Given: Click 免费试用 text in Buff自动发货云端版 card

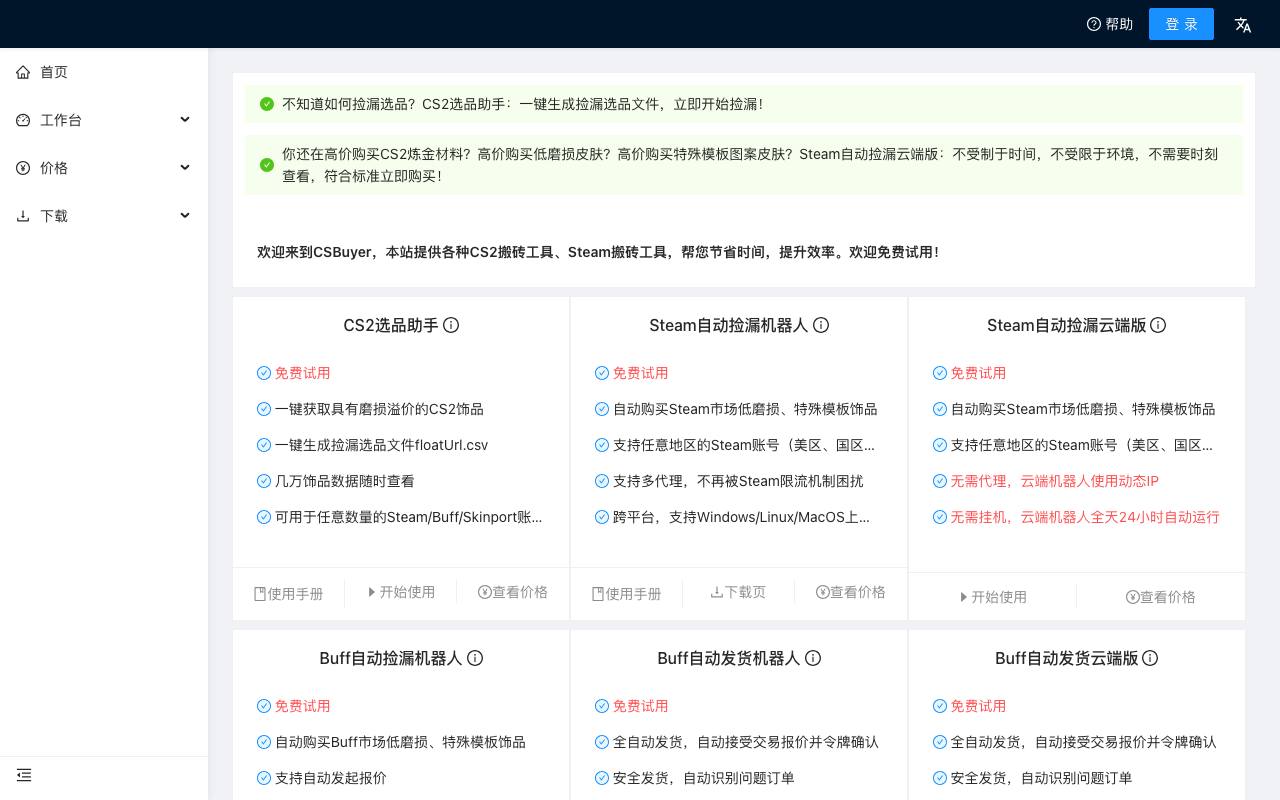Looking at the screenshot, I should pos(979,706).
